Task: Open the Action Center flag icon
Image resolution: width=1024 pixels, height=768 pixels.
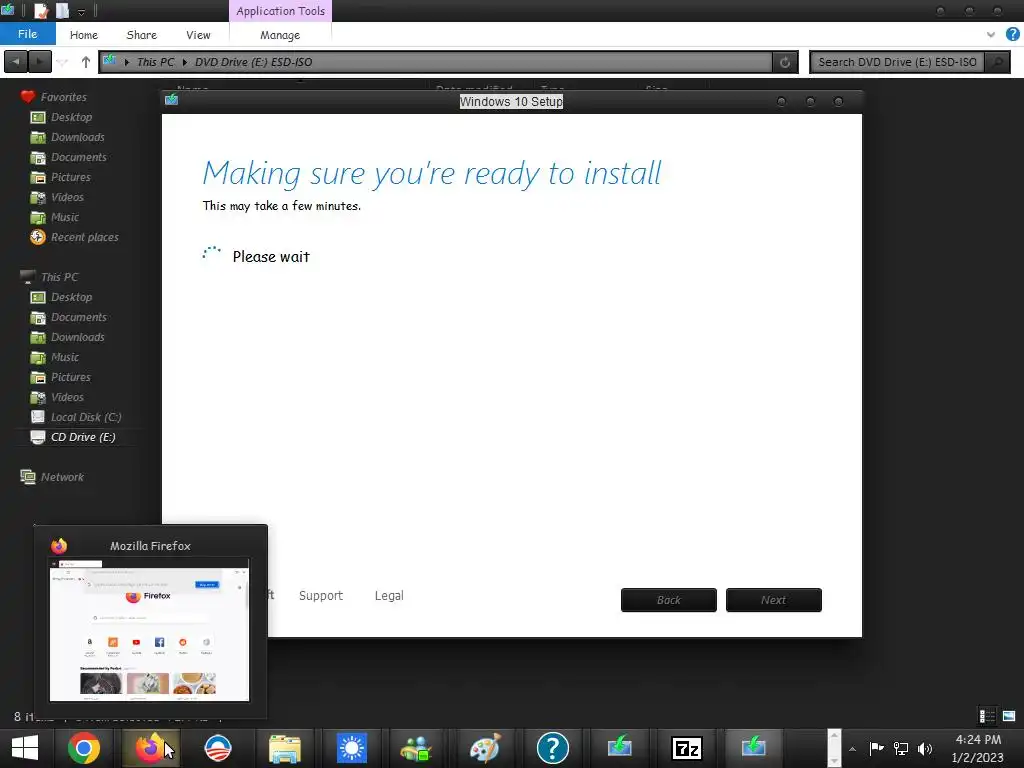Action: [x=876, y=748]
